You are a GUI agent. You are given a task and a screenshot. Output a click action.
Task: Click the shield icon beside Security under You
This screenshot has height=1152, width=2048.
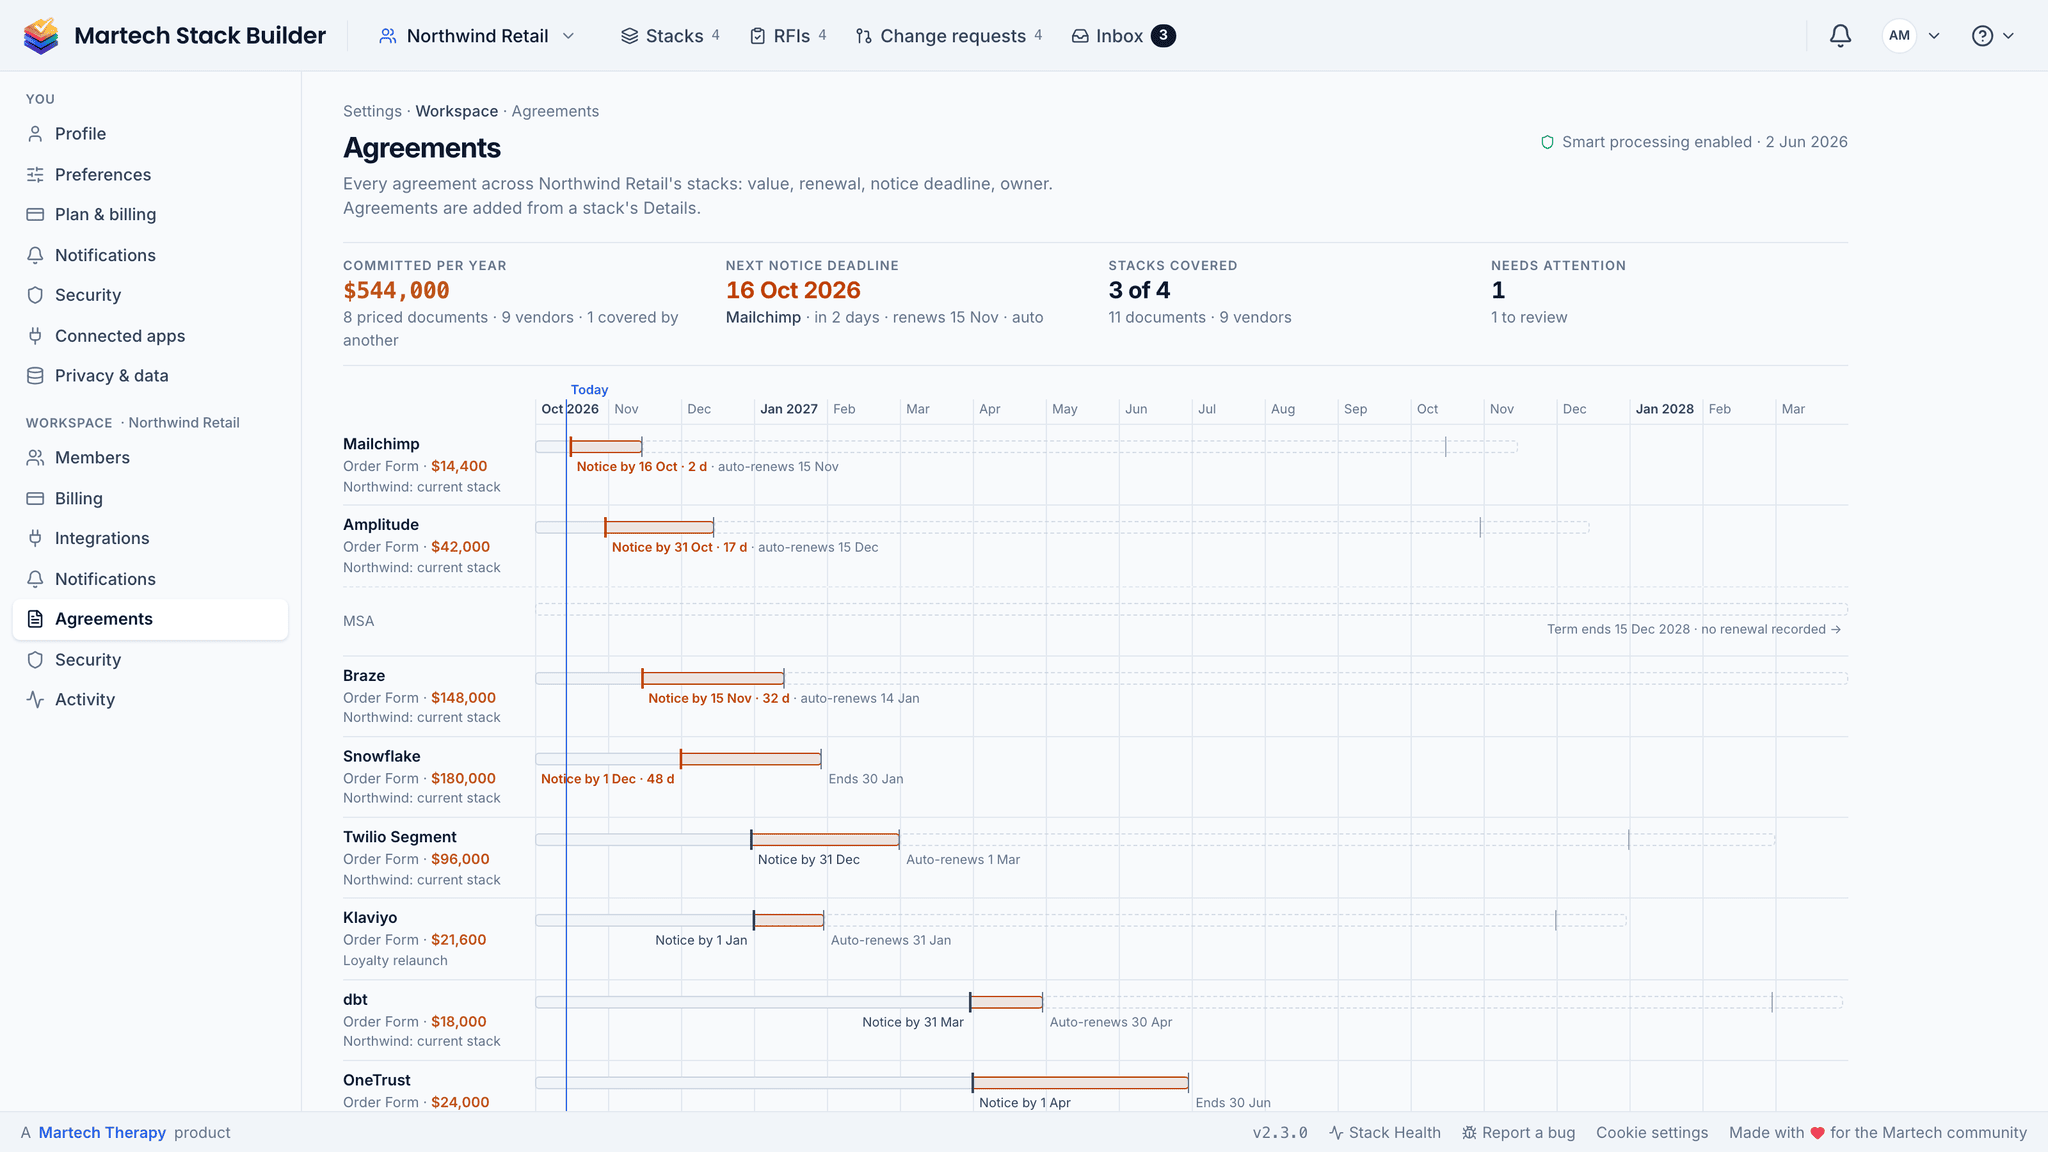point(35,295)
